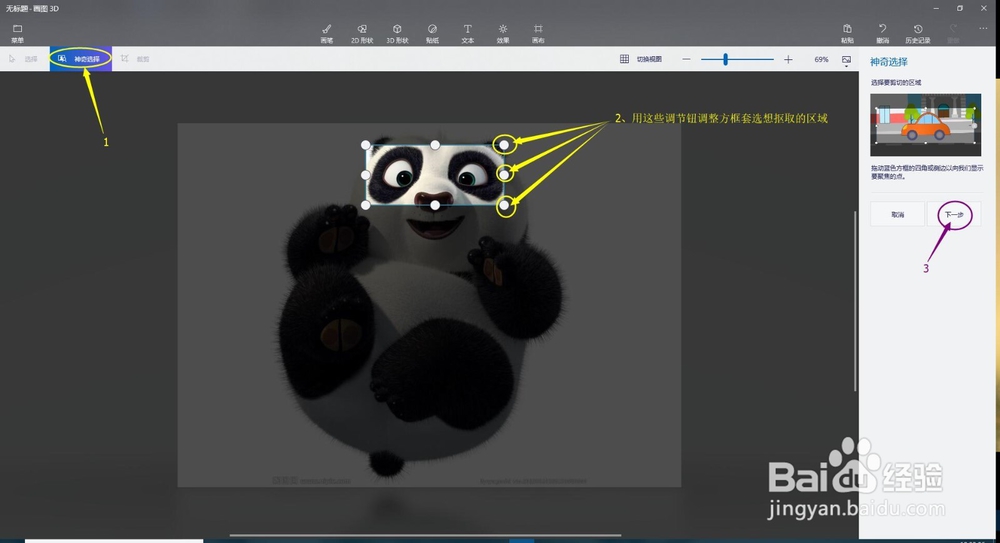Viewport: 1000px width, 543px height.
Task: Zoom in with the plus button
Action: [788, 59]
